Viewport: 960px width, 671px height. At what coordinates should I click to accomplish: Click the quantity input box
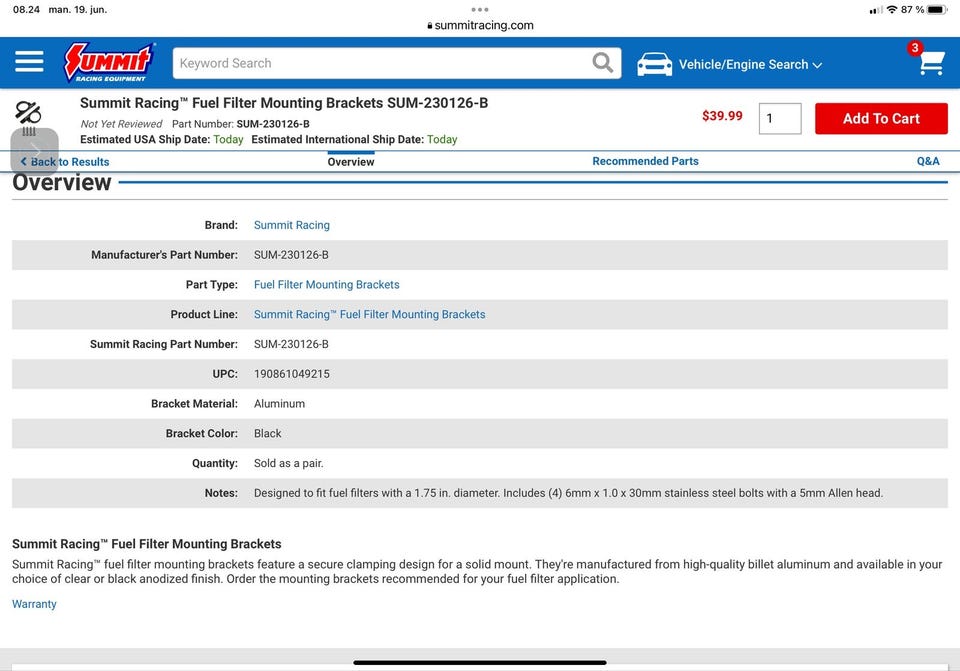click(779, 118)
